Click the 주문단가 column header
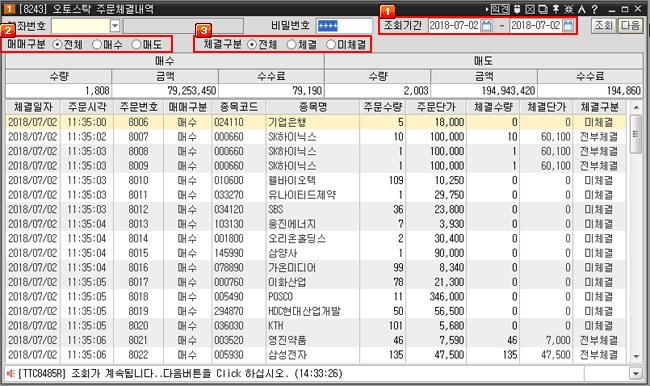The width and height of the screenshot is (650, 386). point(436,107)
